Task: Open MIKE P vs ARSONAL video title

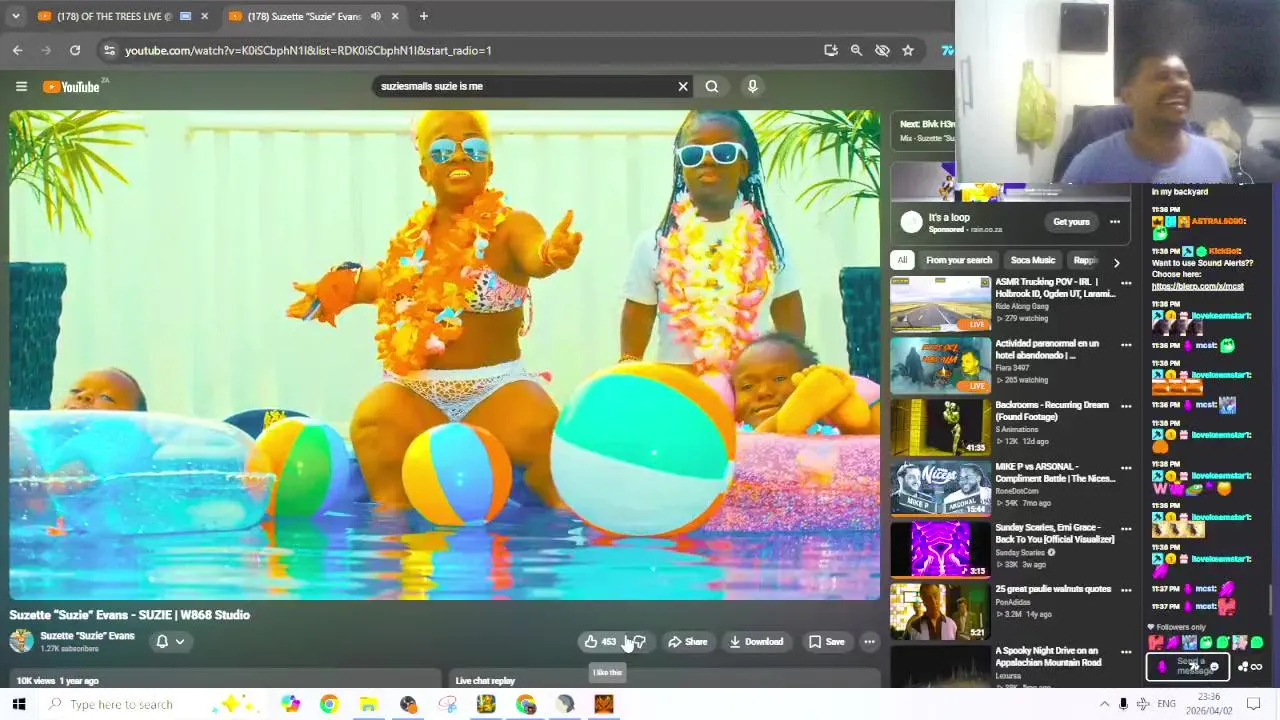Action: (1055, 473)
